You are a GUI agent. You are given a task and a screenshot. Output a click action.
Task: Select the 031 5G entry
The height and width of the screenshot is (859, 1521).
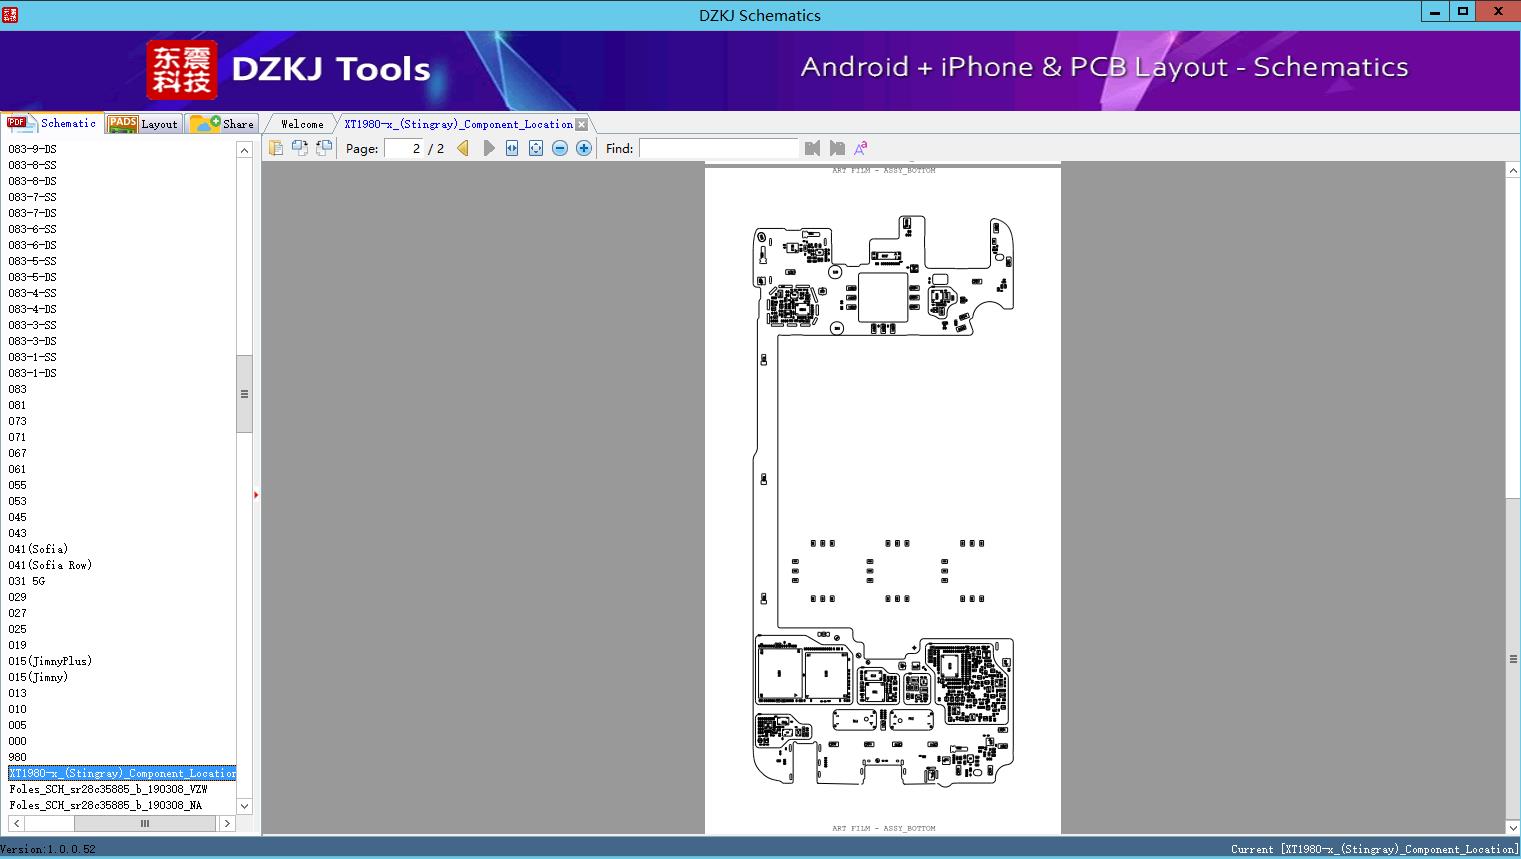click(27, 581)
